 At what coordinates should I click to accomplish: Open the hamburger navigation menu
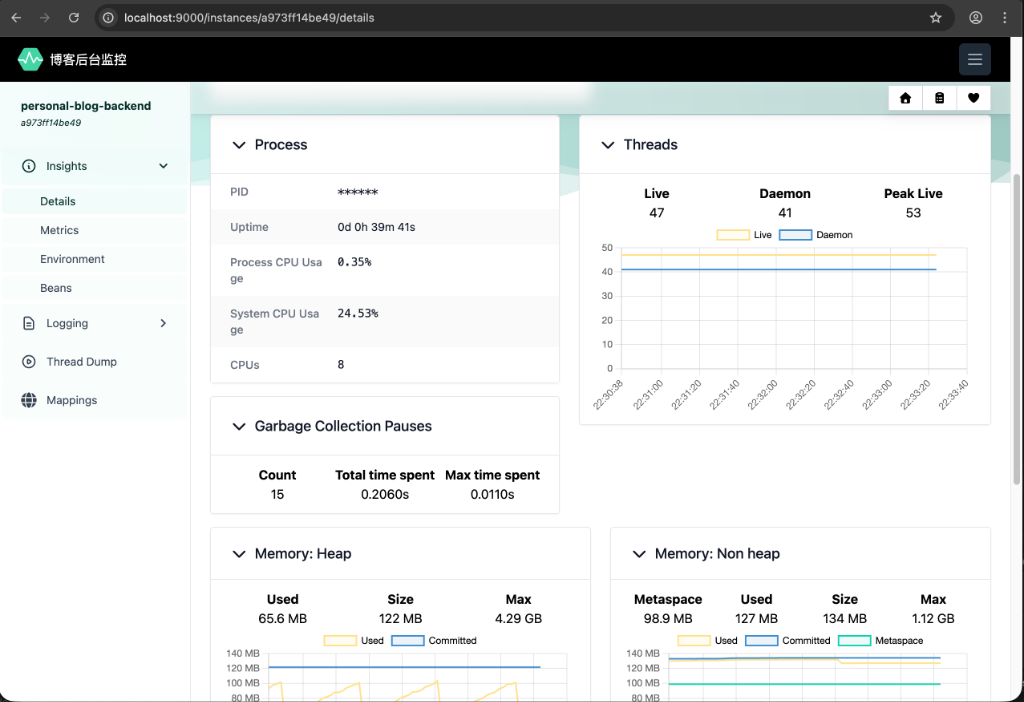point(974,60)
